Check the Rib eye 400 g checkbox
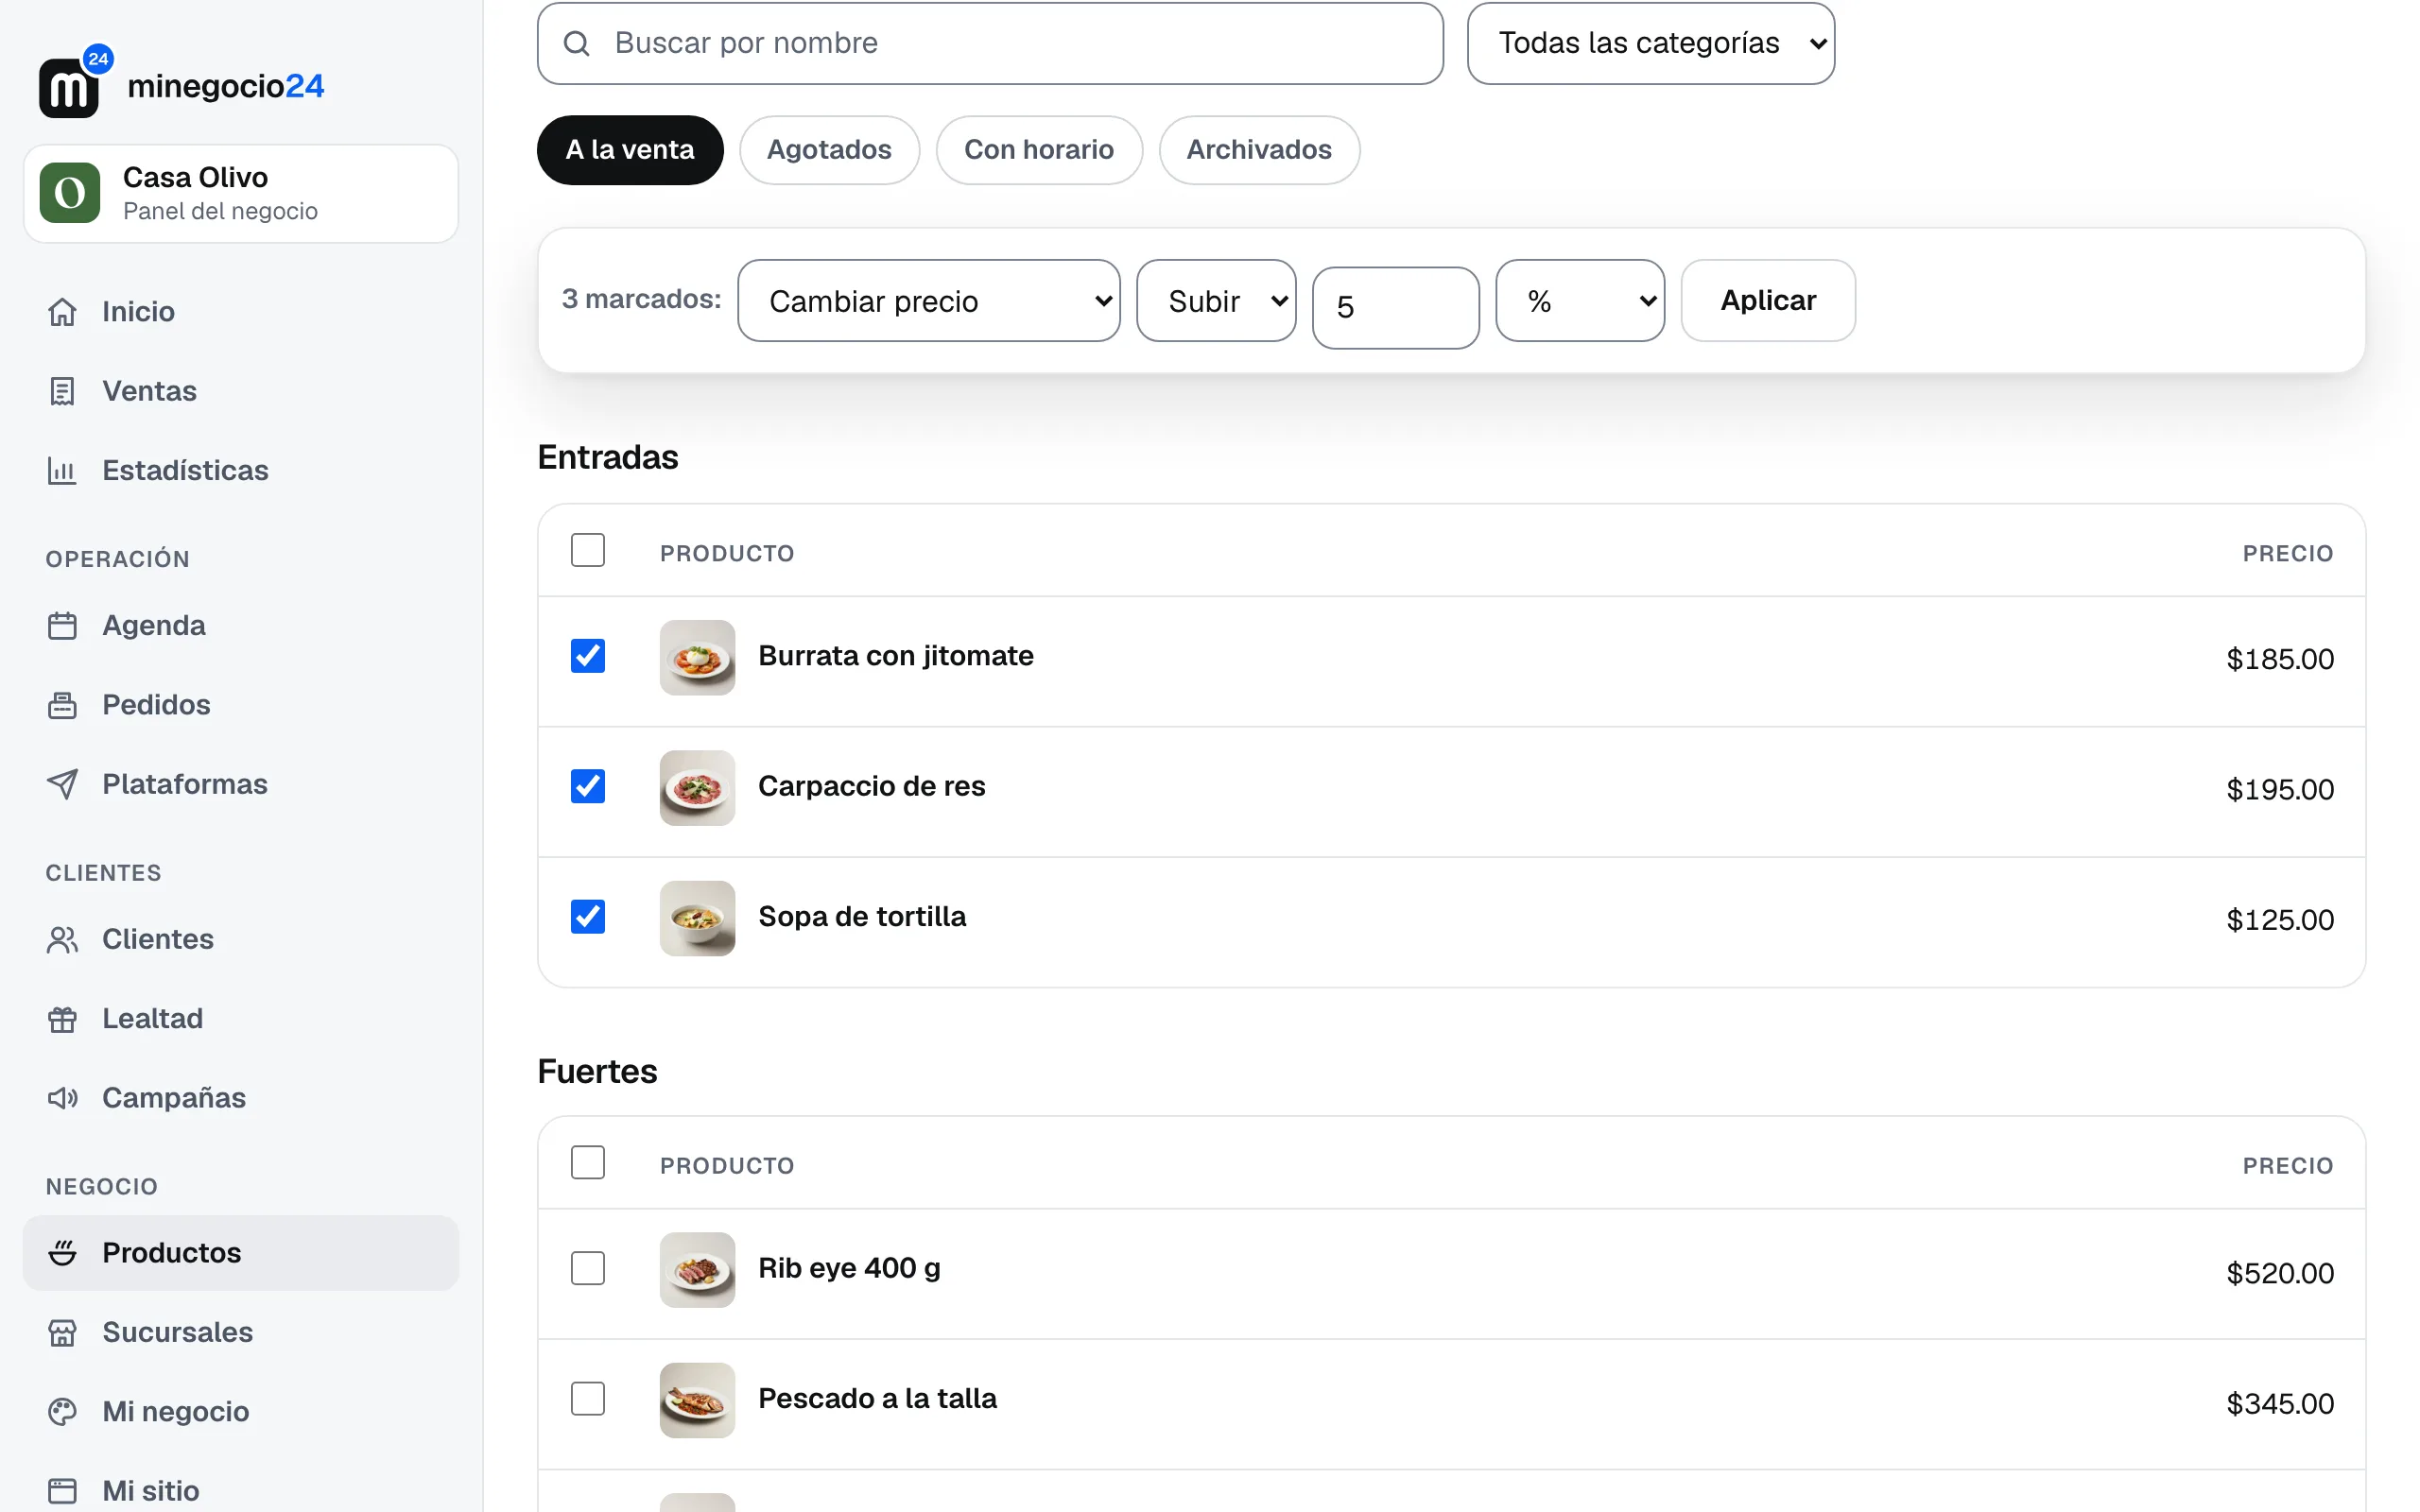Image resolution: width=2420 pixels, height=1512 pixels. 588,1269
